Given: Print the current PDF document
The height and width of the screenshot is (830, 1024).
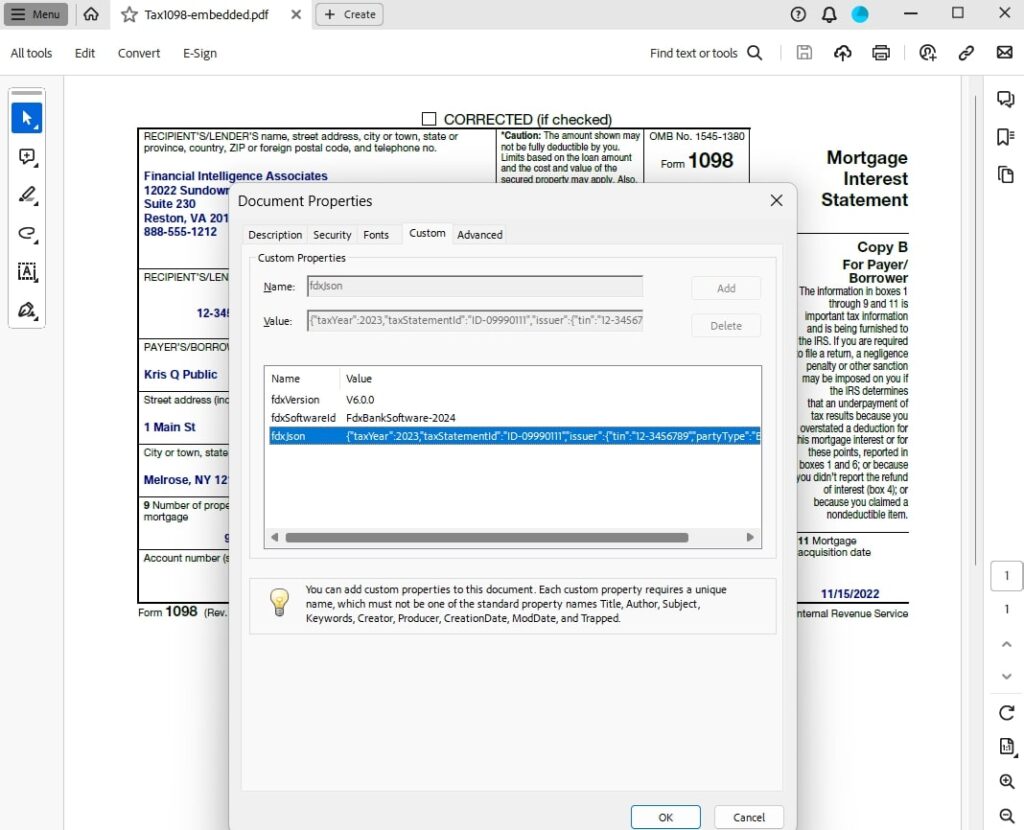Looking at the screenshot, I should pos(880,52).
